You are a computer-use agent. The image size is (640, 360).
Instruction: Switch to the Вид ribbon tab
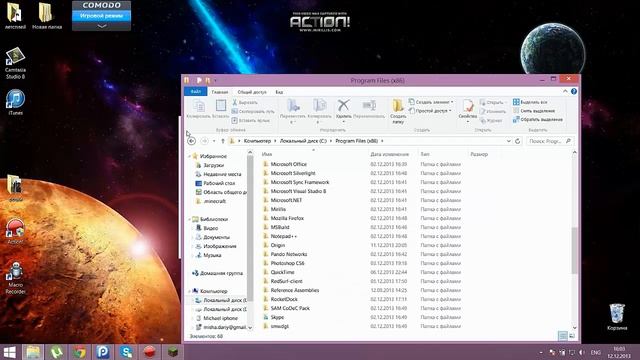pos(279,92)
